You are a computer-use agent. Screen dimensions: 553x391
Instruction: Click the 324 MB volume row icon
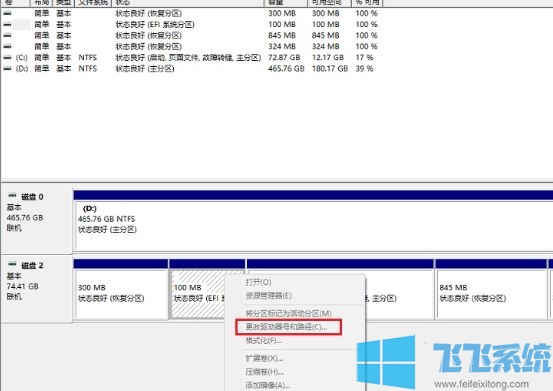point(7,46)
